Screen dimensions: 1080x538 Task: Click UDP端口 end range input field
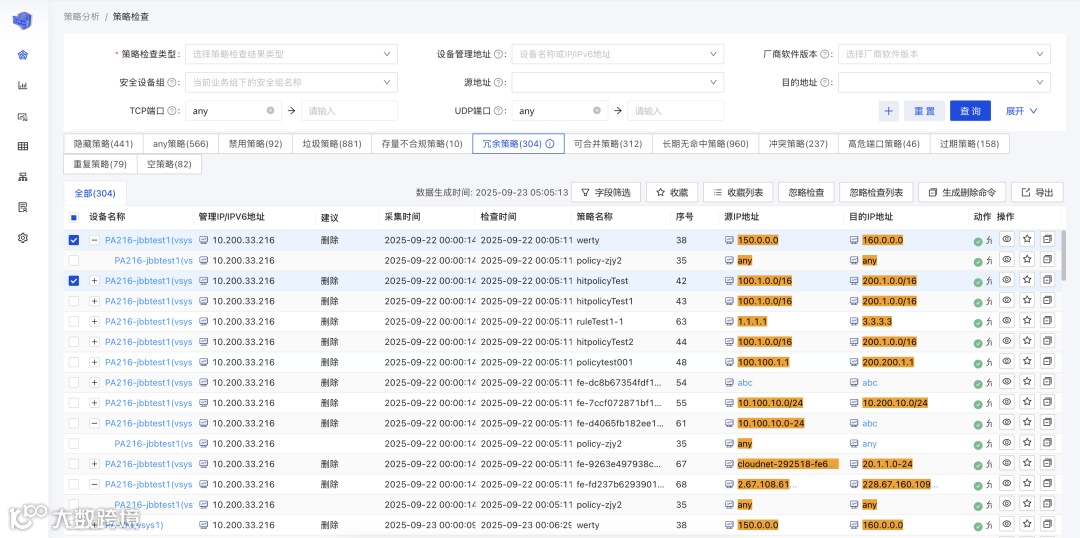(x=676, y=110)
